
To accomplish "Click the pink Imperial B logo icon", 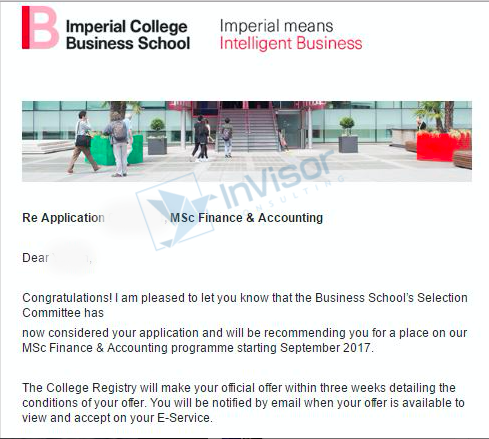I will [40, 28].
